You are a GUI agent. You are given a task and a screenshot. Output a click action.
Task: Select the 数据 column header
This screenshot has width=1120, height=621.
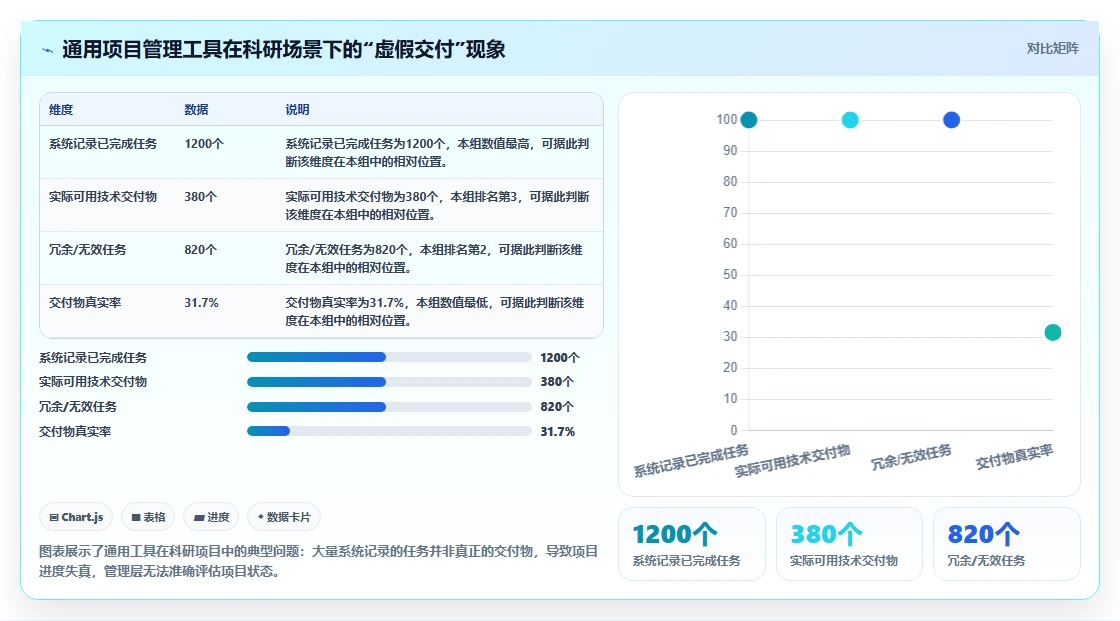pyautogui.click(x=196, y=109)
